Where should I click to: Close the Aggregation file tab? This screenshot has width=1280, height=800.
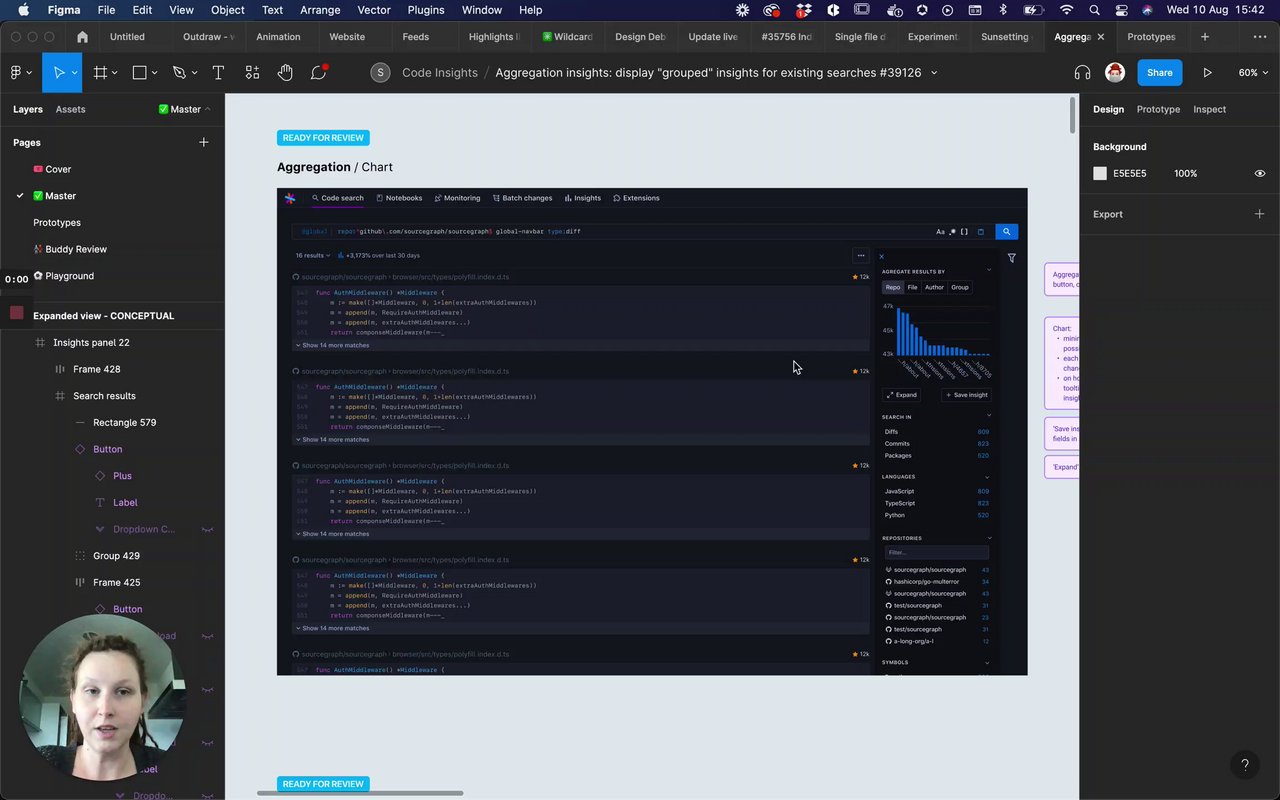pyautogui.click(x=1101, y=37)
